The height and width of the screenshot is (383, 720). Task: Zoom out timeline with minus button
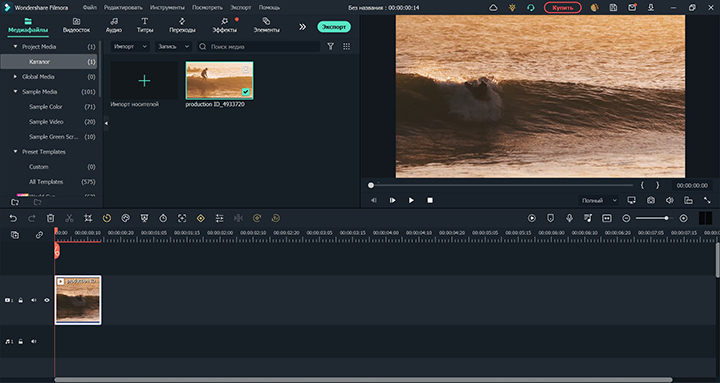tap(626, 219)
